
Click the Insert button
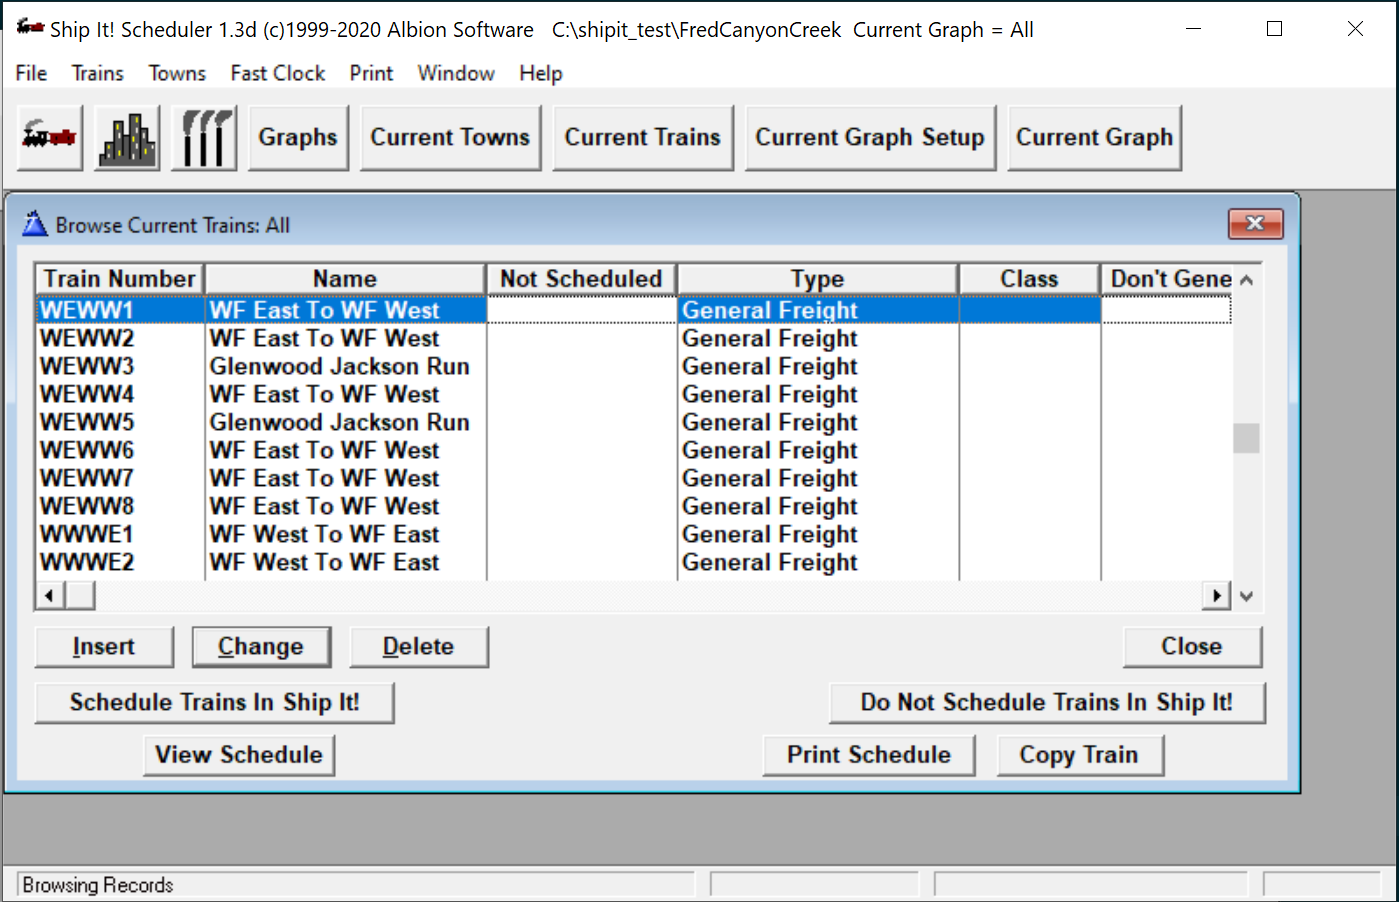click(104, 647)
